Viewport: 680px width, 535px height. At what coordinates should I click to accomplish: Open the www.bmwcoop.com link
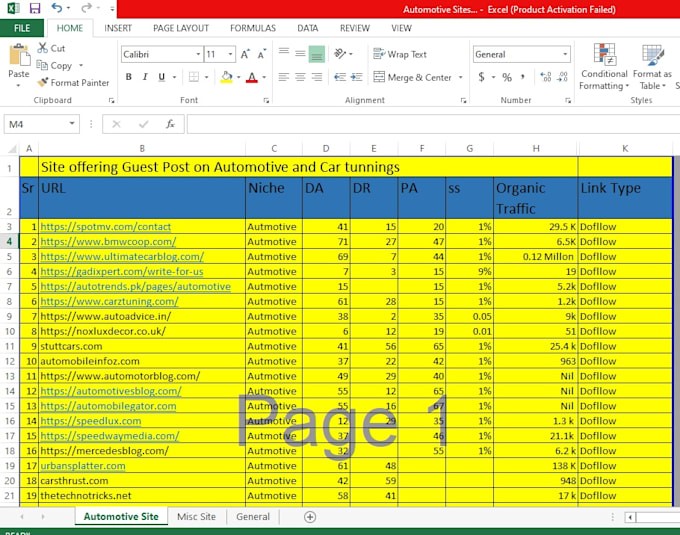(108, 241)
